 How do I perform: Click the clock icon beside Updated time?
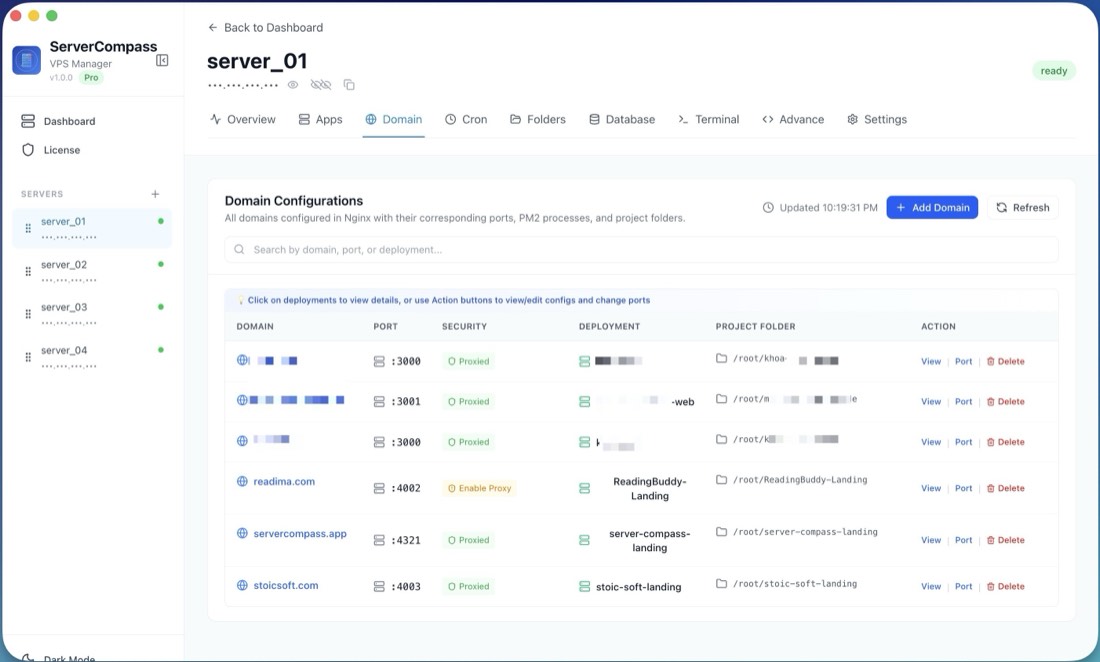[x=768, y=208]
